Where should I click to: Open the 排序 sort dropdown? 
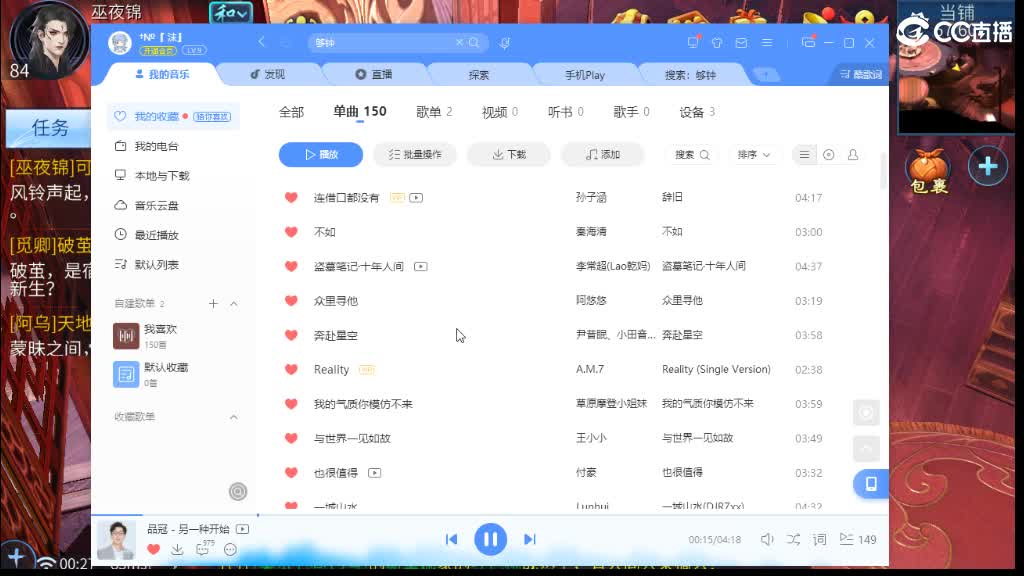point(754,155)
